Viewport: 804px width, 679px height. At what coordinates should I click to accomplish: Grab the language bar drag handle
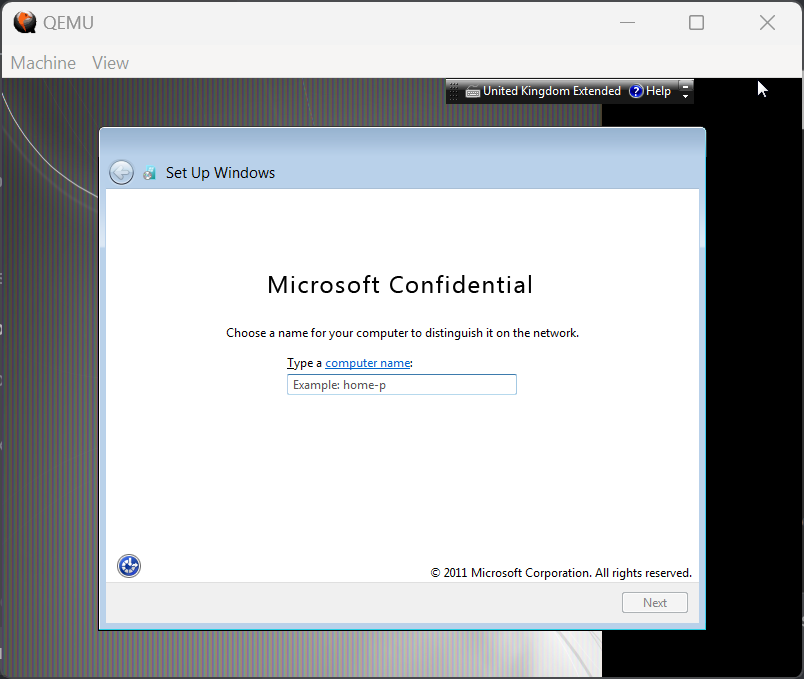[x=454, y=91]
